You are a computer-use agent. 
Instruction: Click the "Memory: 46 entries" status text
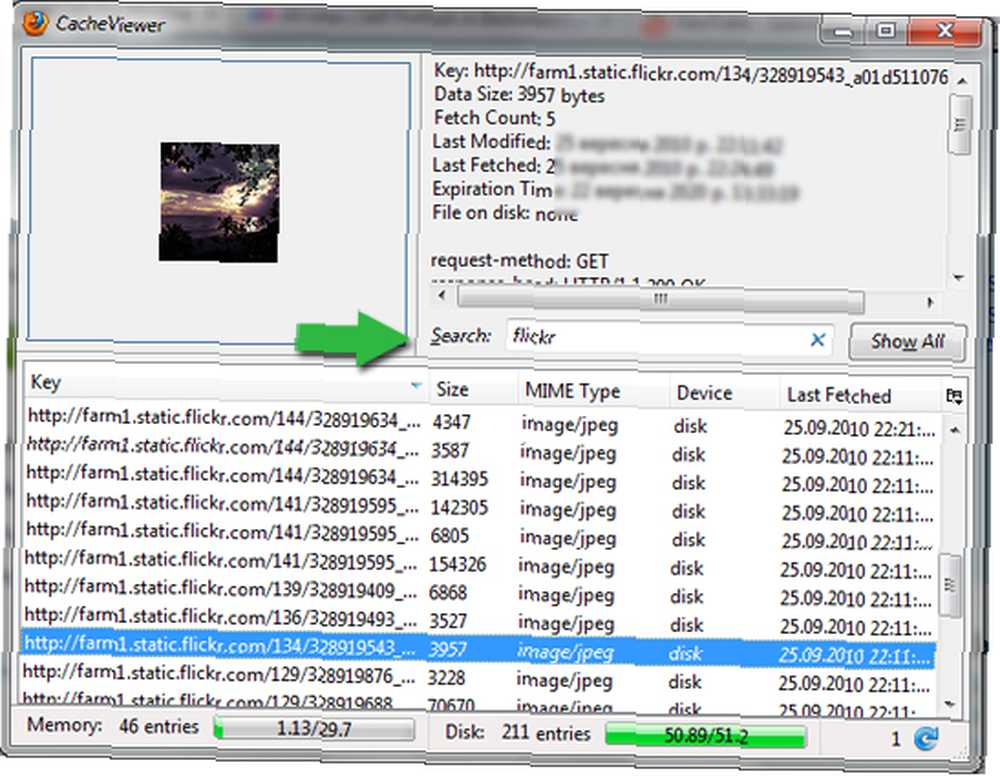click(x=113, y=726)
